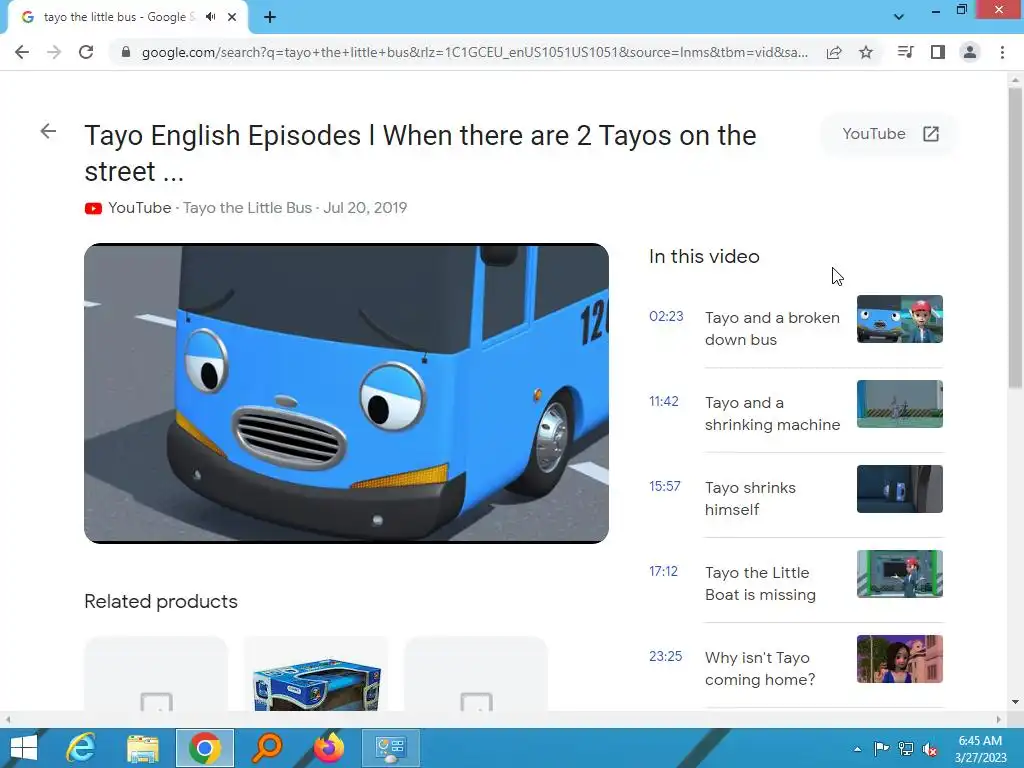Open a new tab with plus button
Viewport: 1024px width, 768px height.
coord(270,17)
